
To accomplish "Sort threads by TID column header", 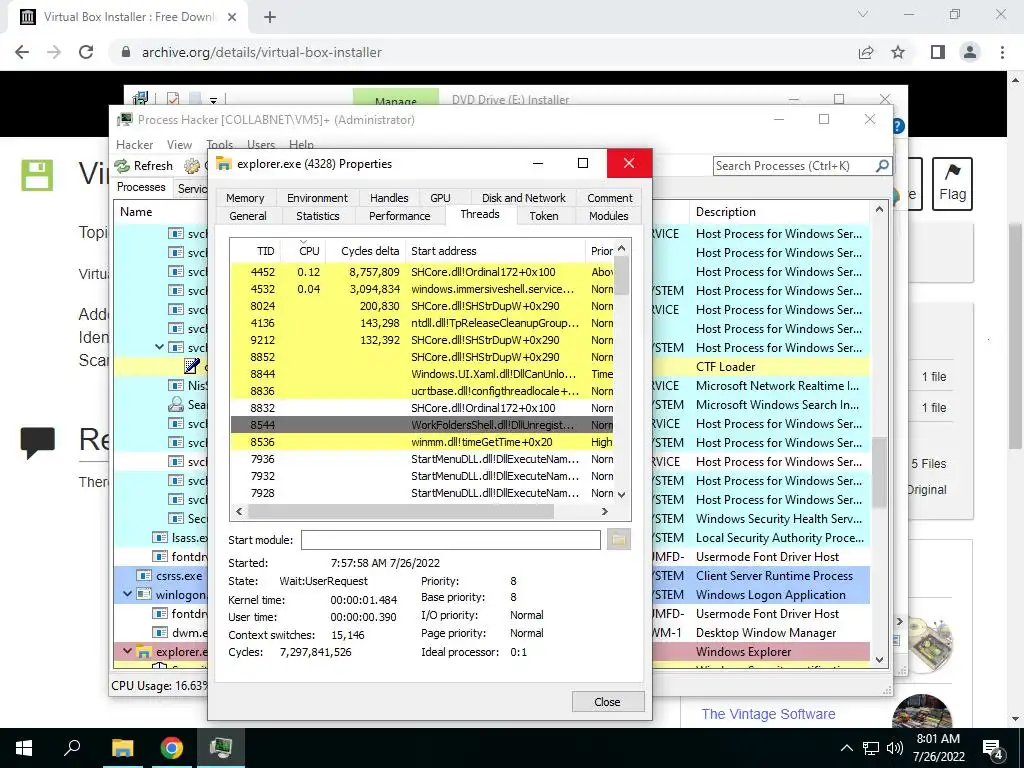I will pyautogui.click(x=255, y=251).
